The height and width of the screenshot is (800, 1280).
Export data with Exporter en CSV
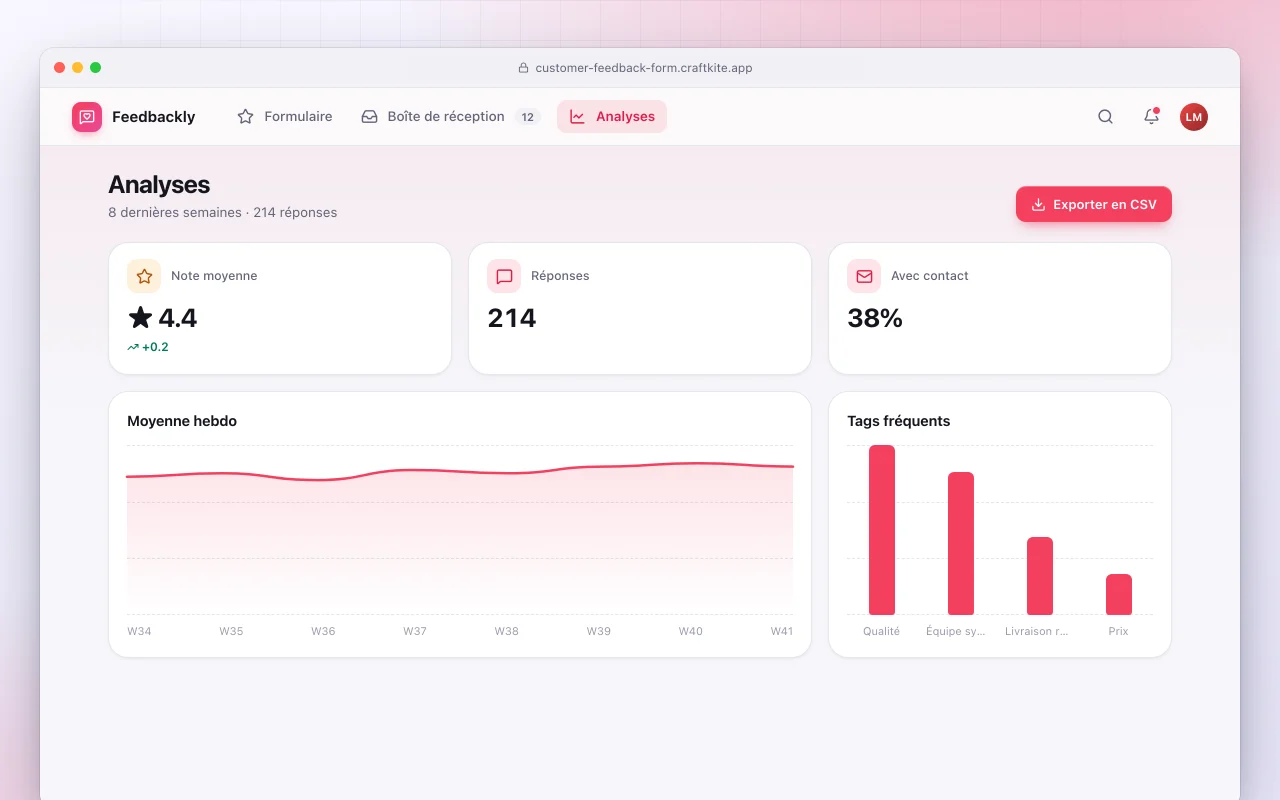(1094, 204)
